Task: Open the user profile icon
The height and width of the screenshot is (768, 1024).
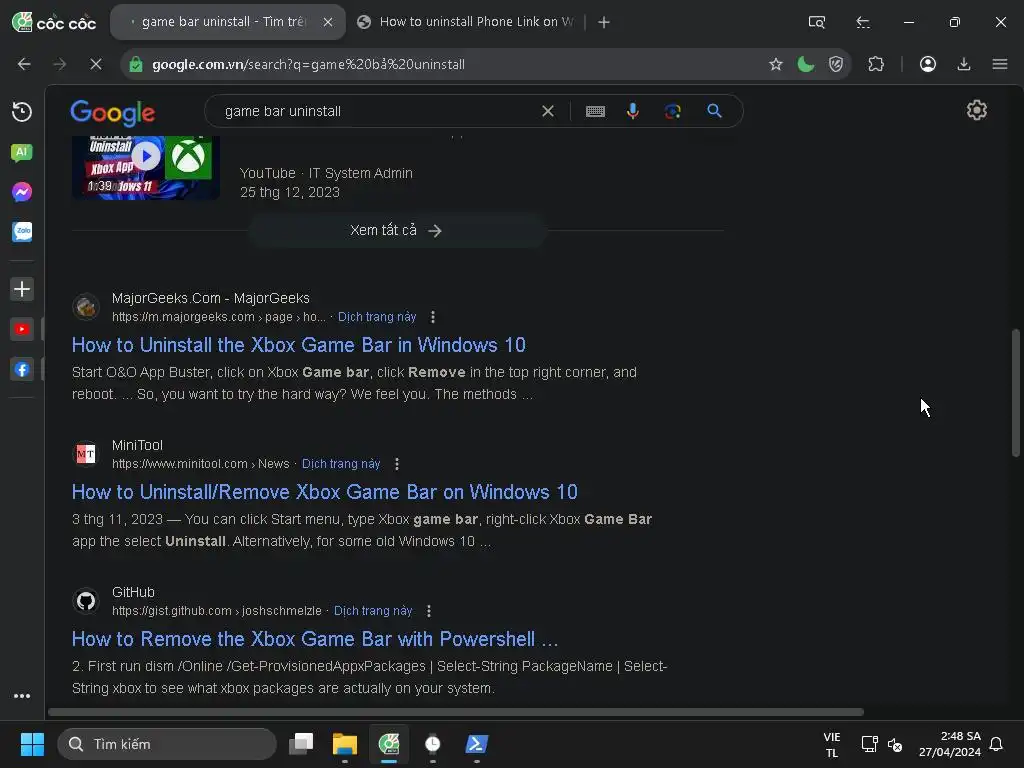Action: tap(927, 64)
